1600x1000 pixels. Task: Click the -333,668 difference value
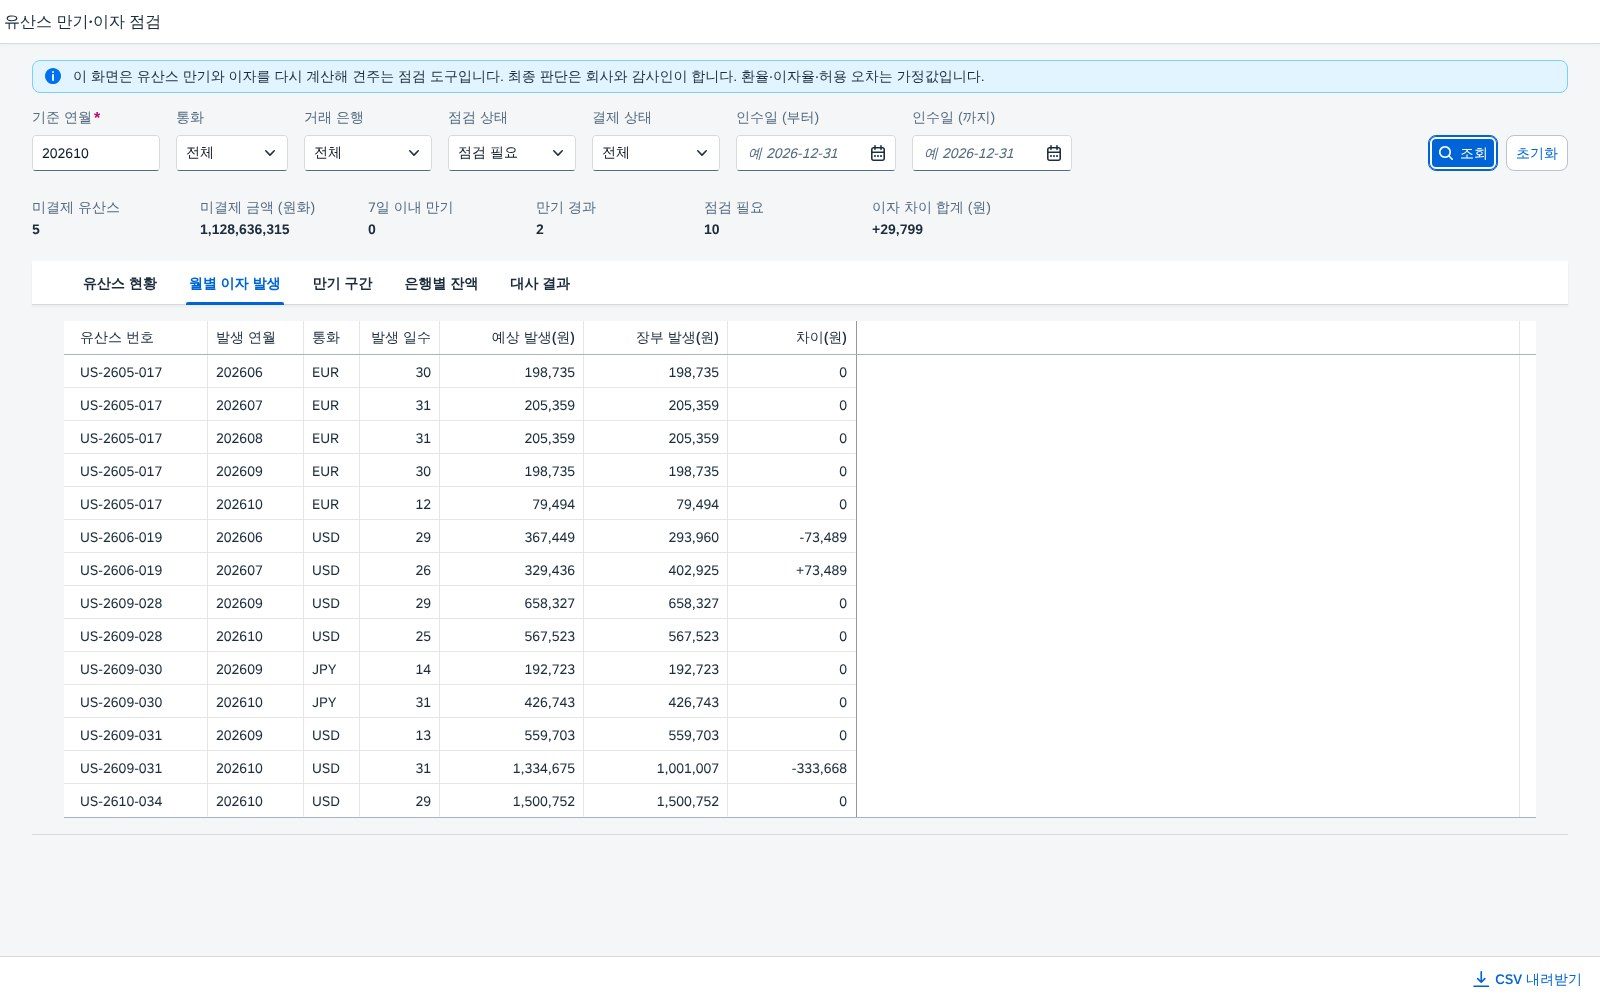point(819,768)
